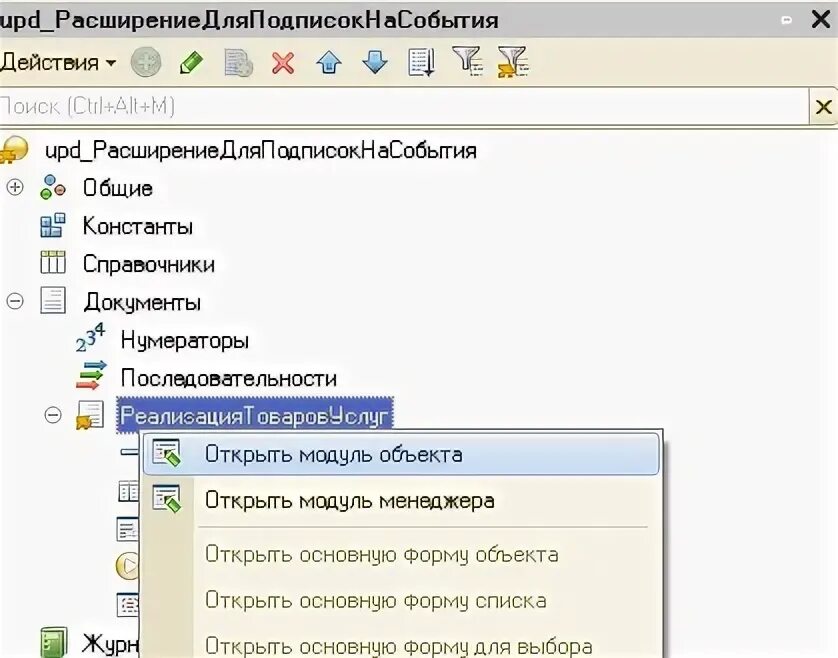Select the Общие tree item
The height and width of the screenshot is (658, 838).
click(x=118, y=188)
